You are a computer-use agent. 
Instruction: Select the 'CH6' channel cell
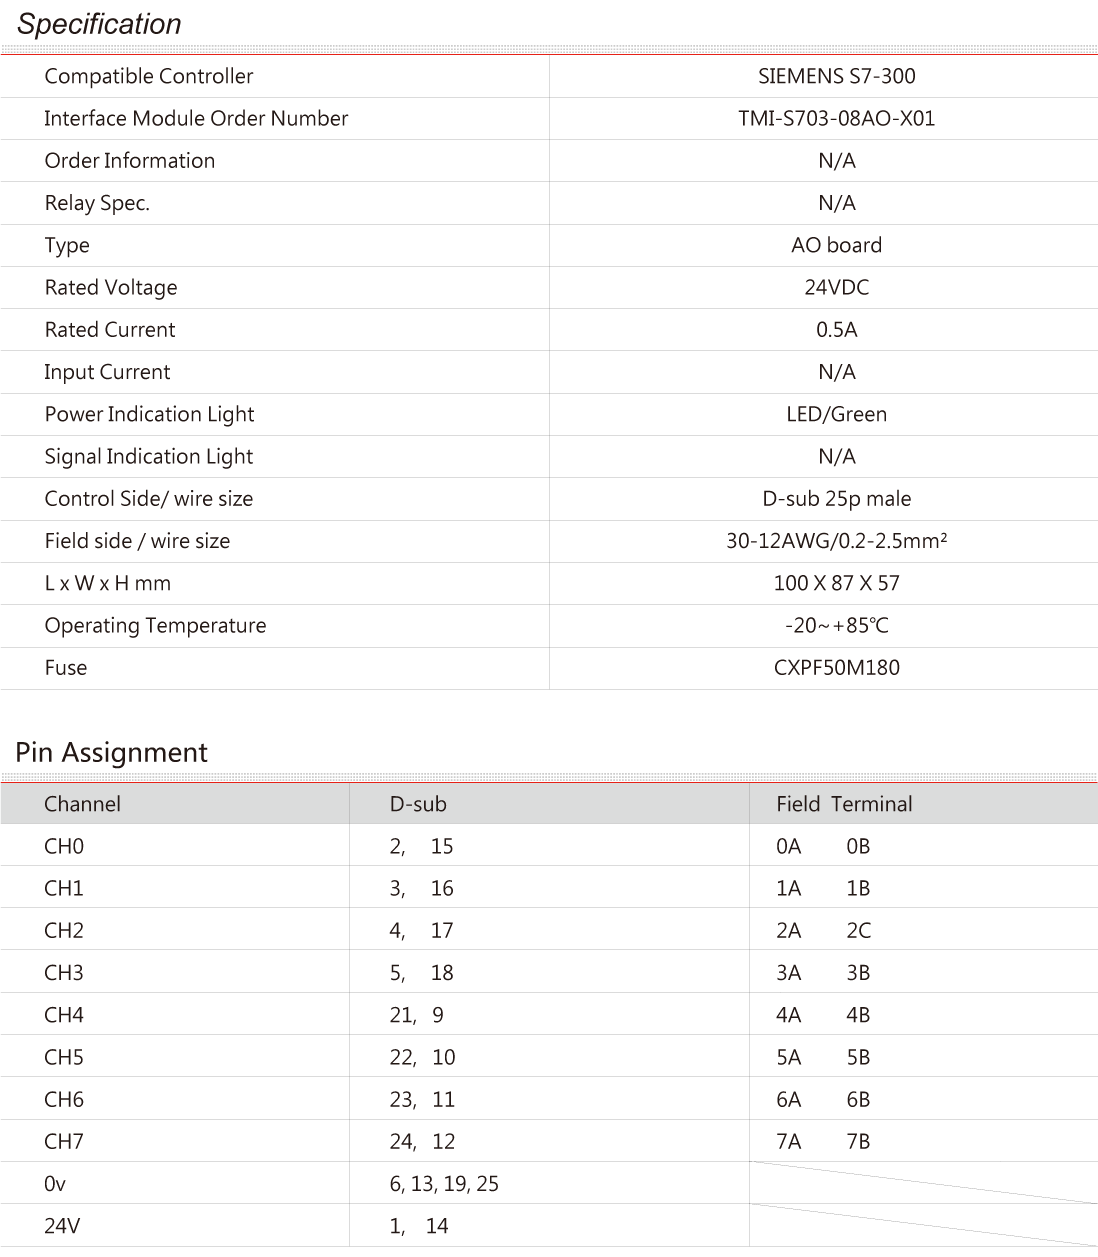click(x=64, y=1099)
